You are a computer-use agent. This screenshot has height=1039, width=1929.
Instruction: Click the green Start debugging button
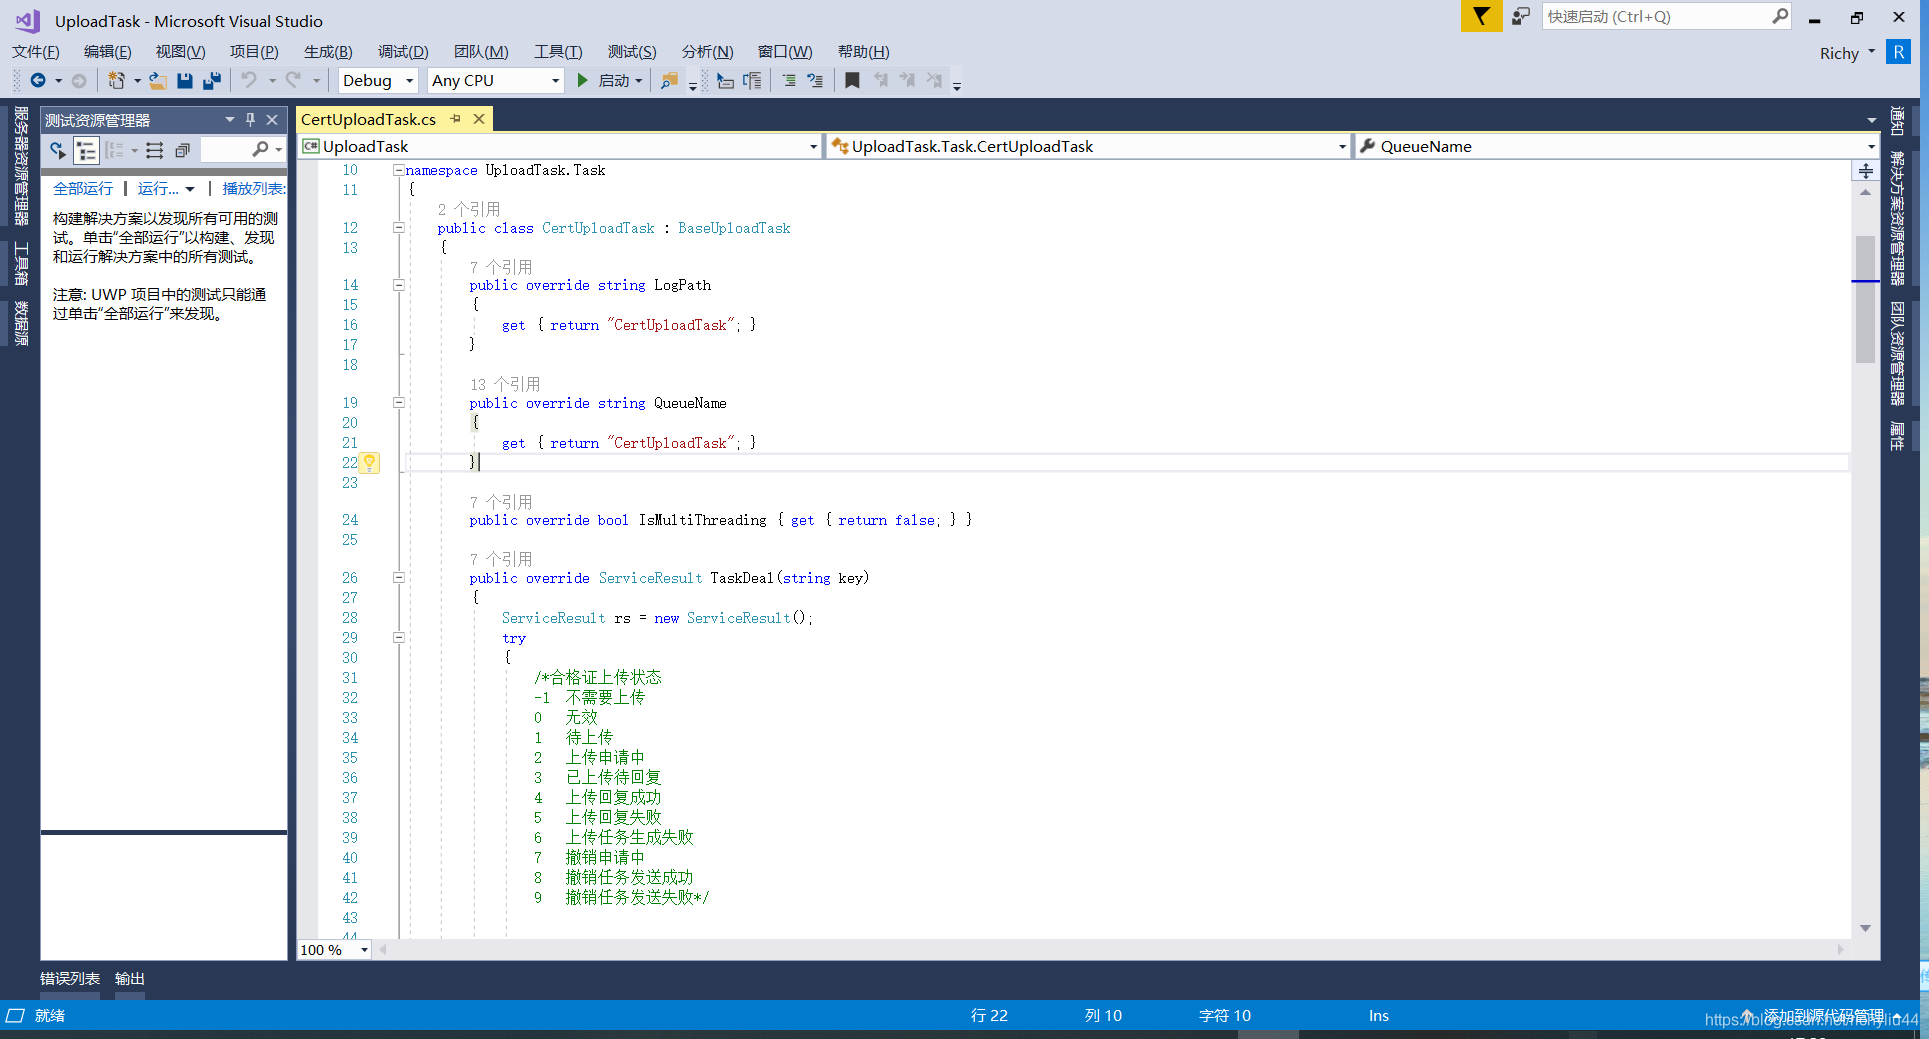point(583,81)
